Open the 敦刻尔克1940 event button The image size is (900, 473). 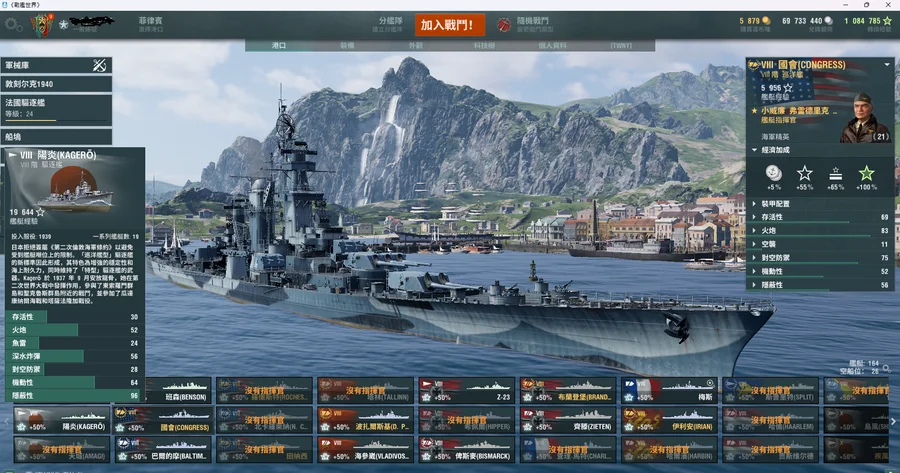click(56, 84)
